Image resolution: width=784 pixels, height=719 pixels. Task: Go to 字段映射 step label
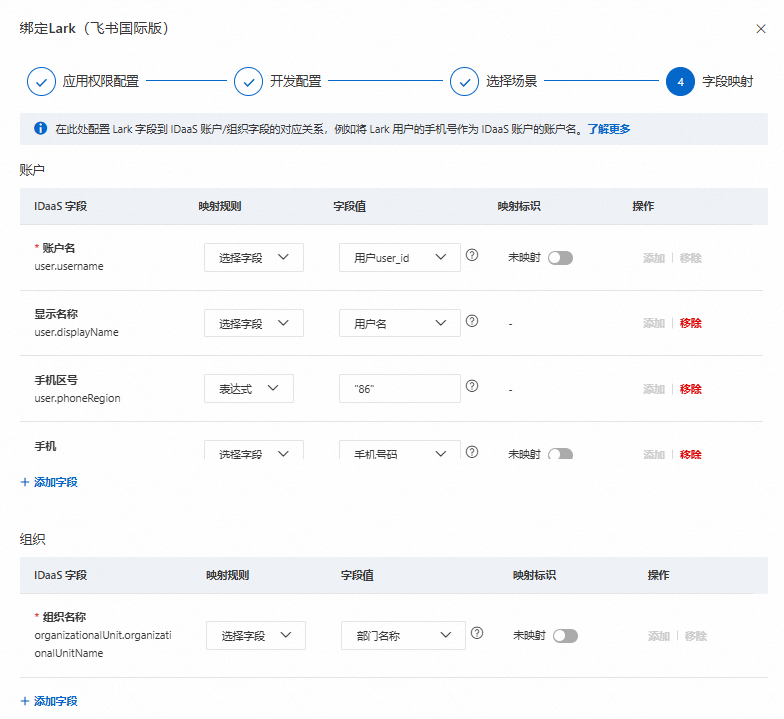point(728,82)
